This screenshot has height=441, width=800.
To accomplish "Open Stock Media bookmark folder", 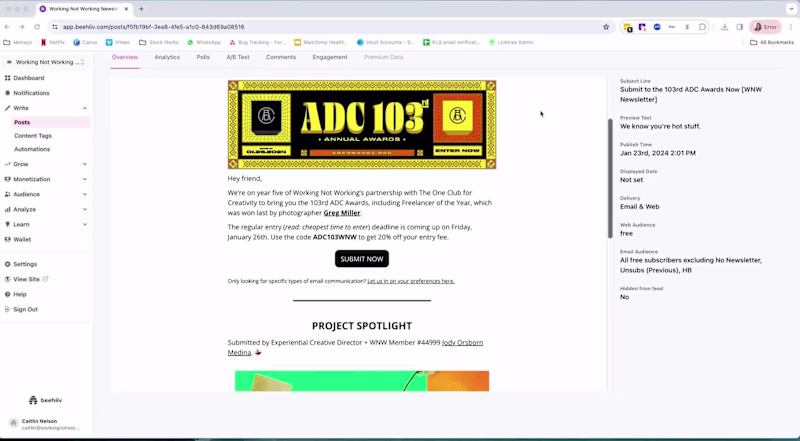I will (x=159, y=42).
